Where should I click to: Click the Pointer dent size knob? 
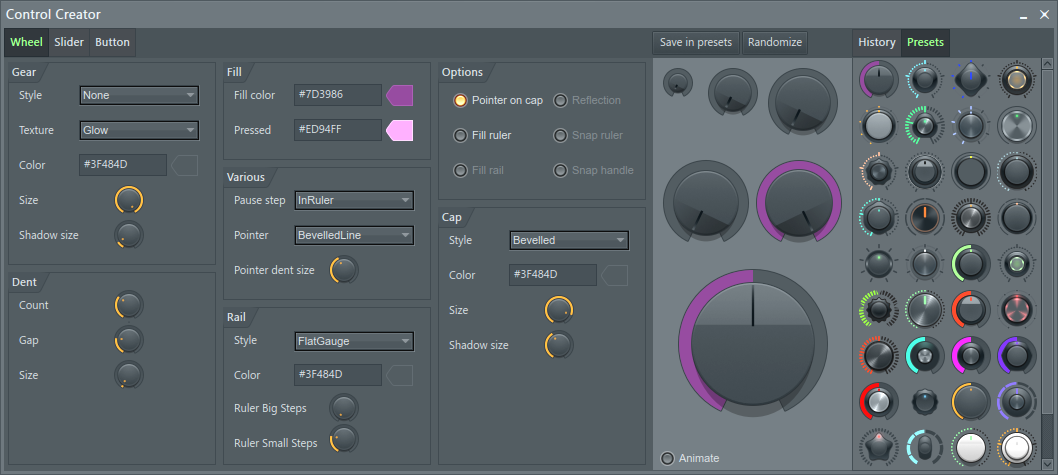coord(343,270)
